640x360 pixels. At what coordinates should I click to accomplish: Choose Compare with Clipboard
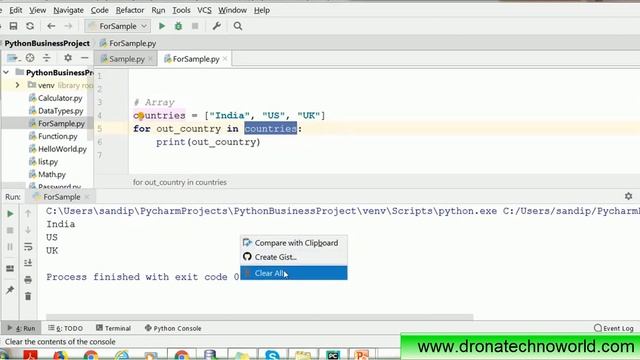click(x=293, y=243)
